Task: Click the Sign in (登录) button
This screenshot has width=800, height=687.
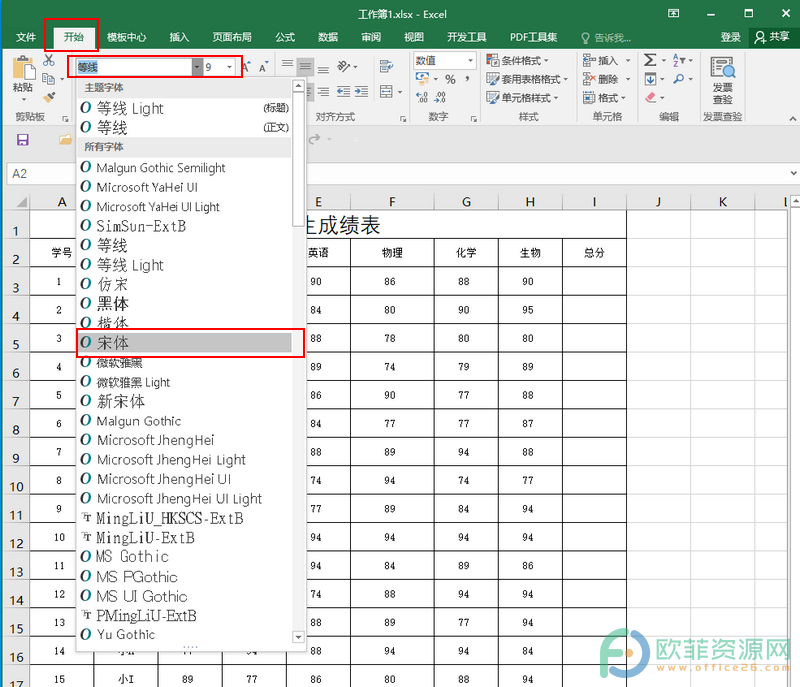Action: click(731, 37)
